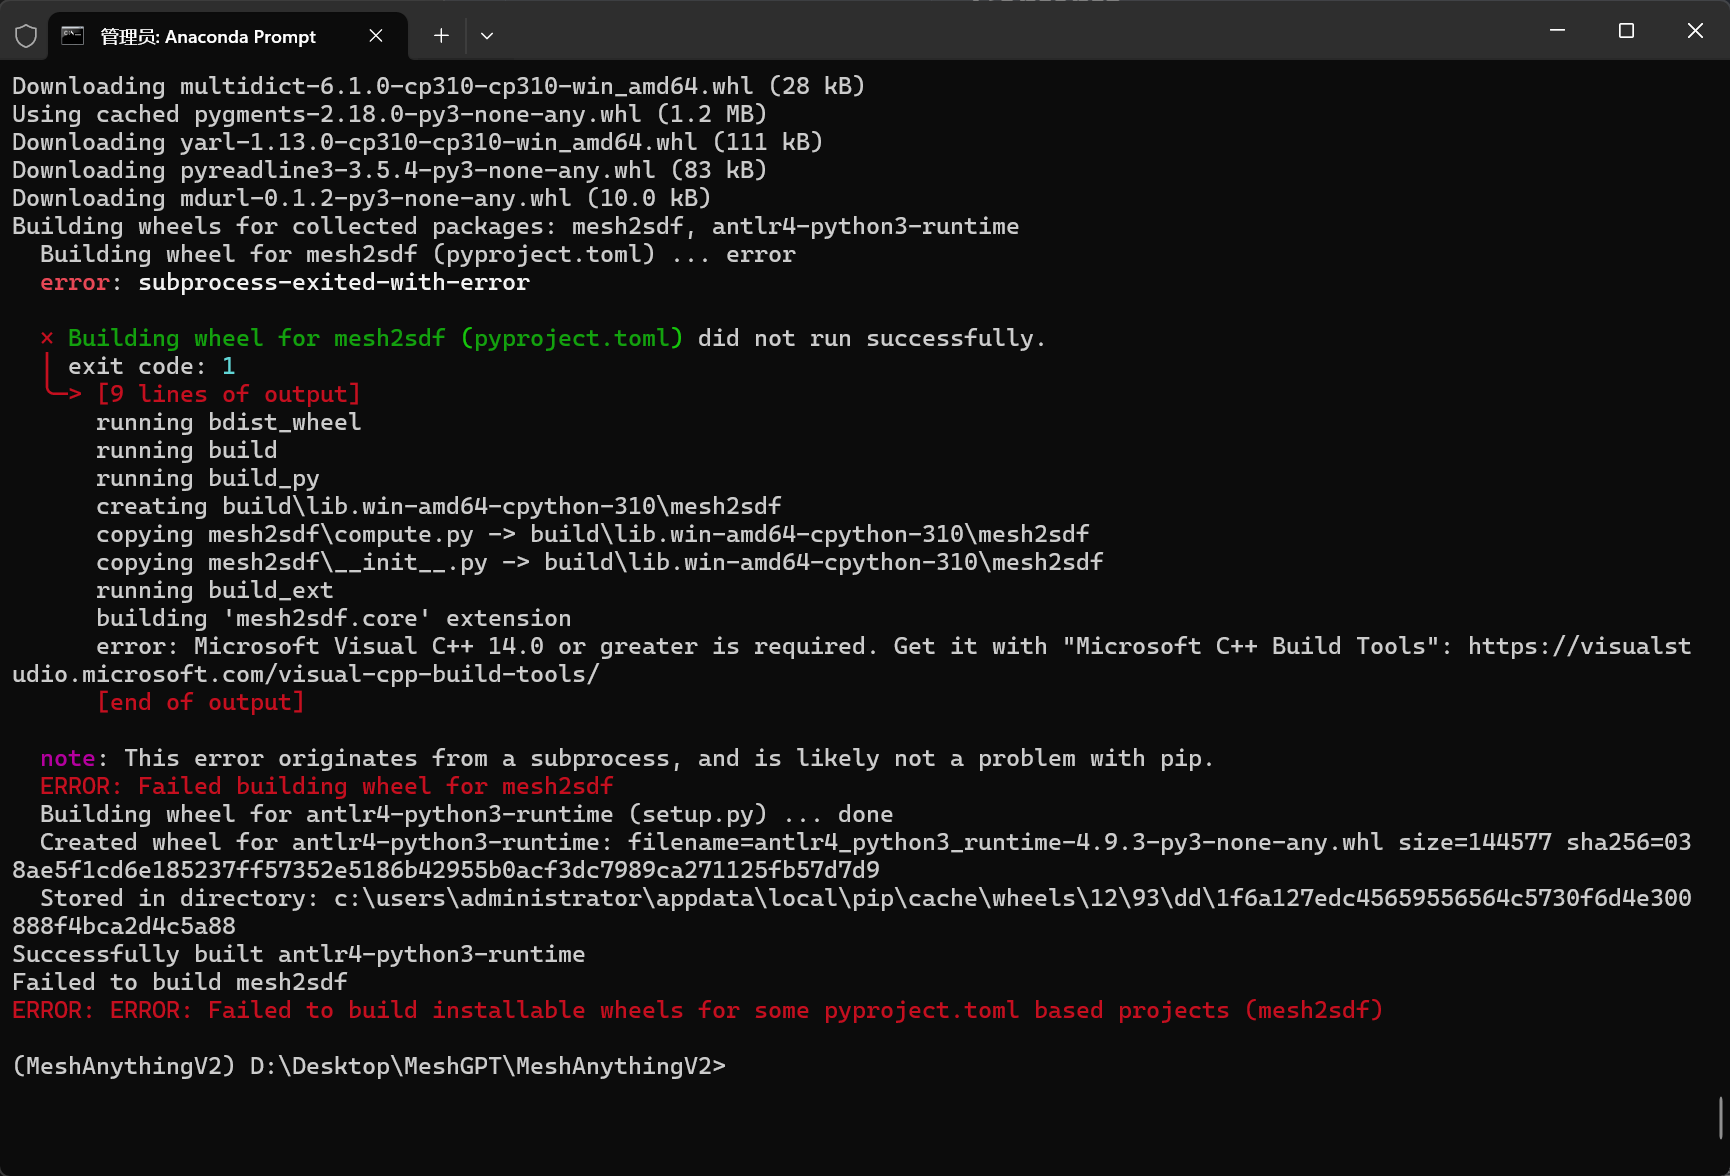Click the purple 'note' text
Screen dimensions: 1730x1176
click(x=68, y=758)
